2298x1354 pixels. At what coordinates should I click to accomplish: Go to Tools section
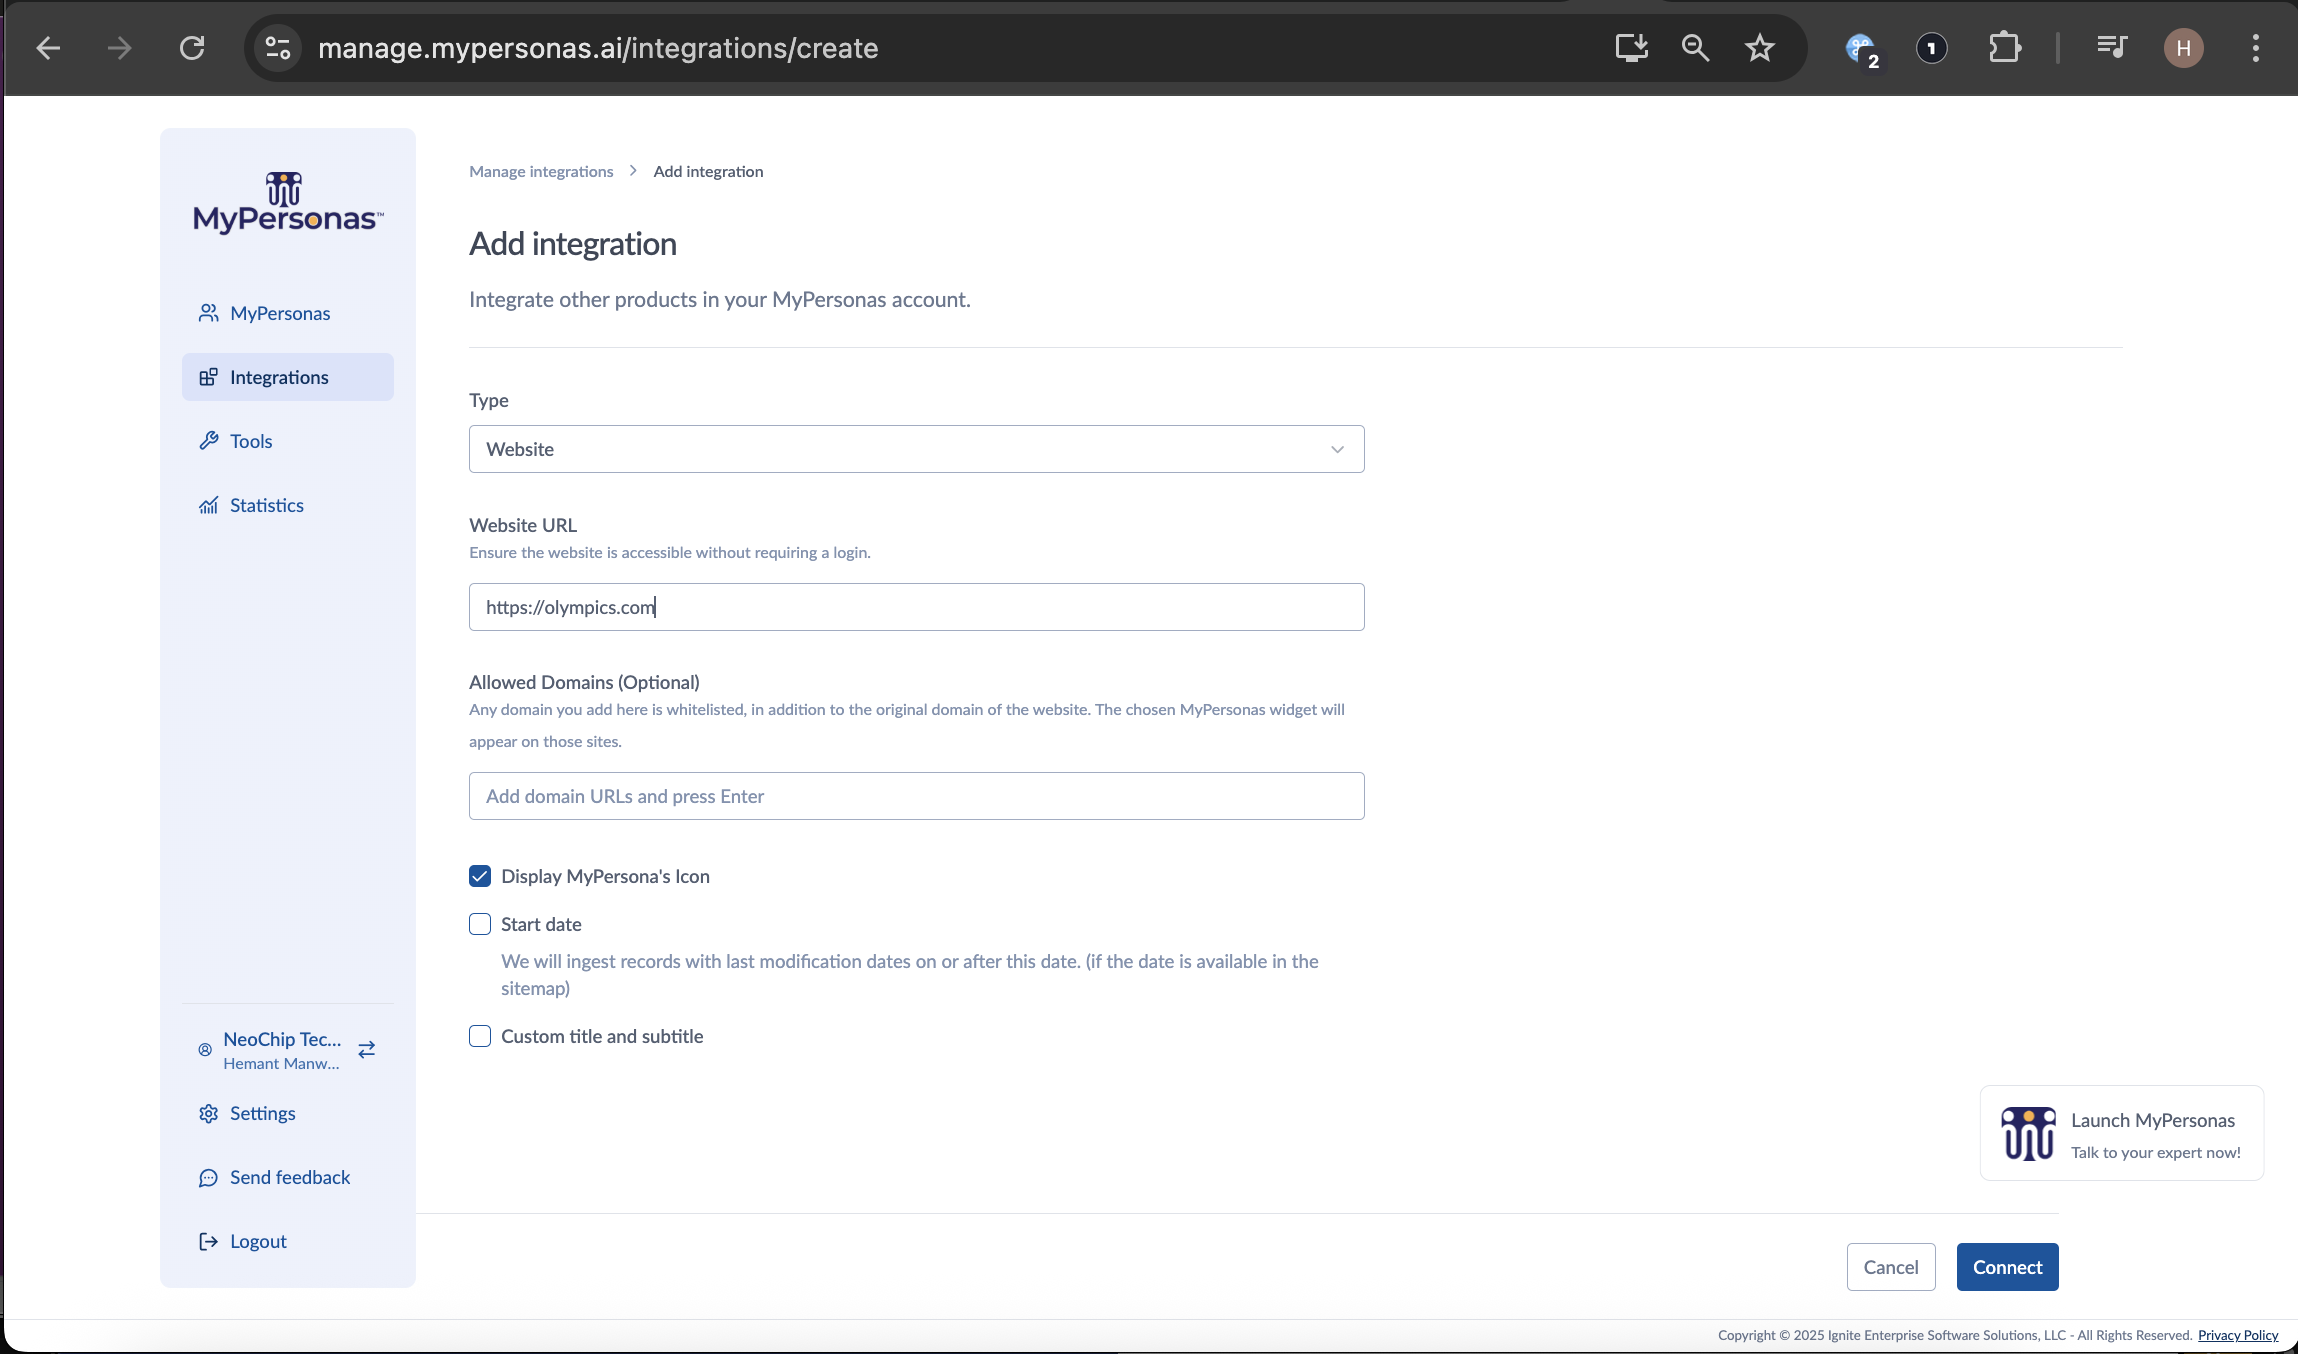click(x=288, y=441)
